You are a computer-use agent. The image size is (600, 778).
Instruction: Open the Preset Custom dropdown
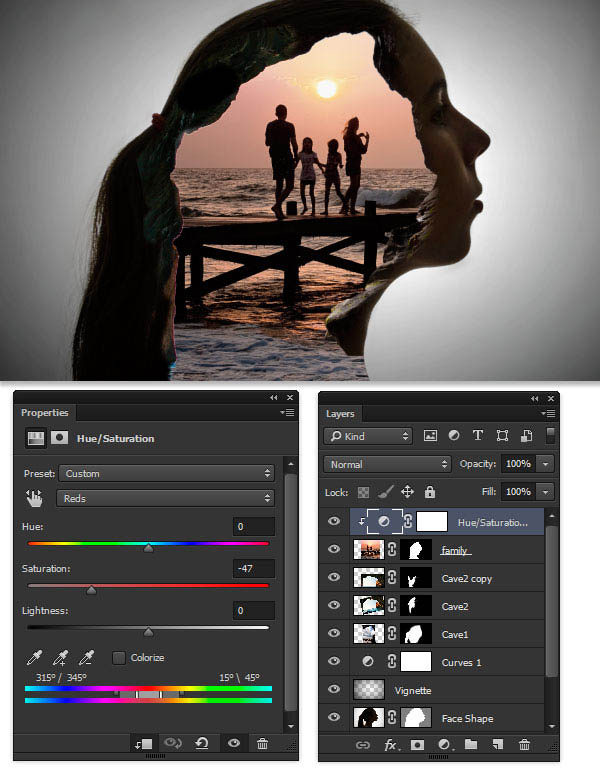coord(166,473)
